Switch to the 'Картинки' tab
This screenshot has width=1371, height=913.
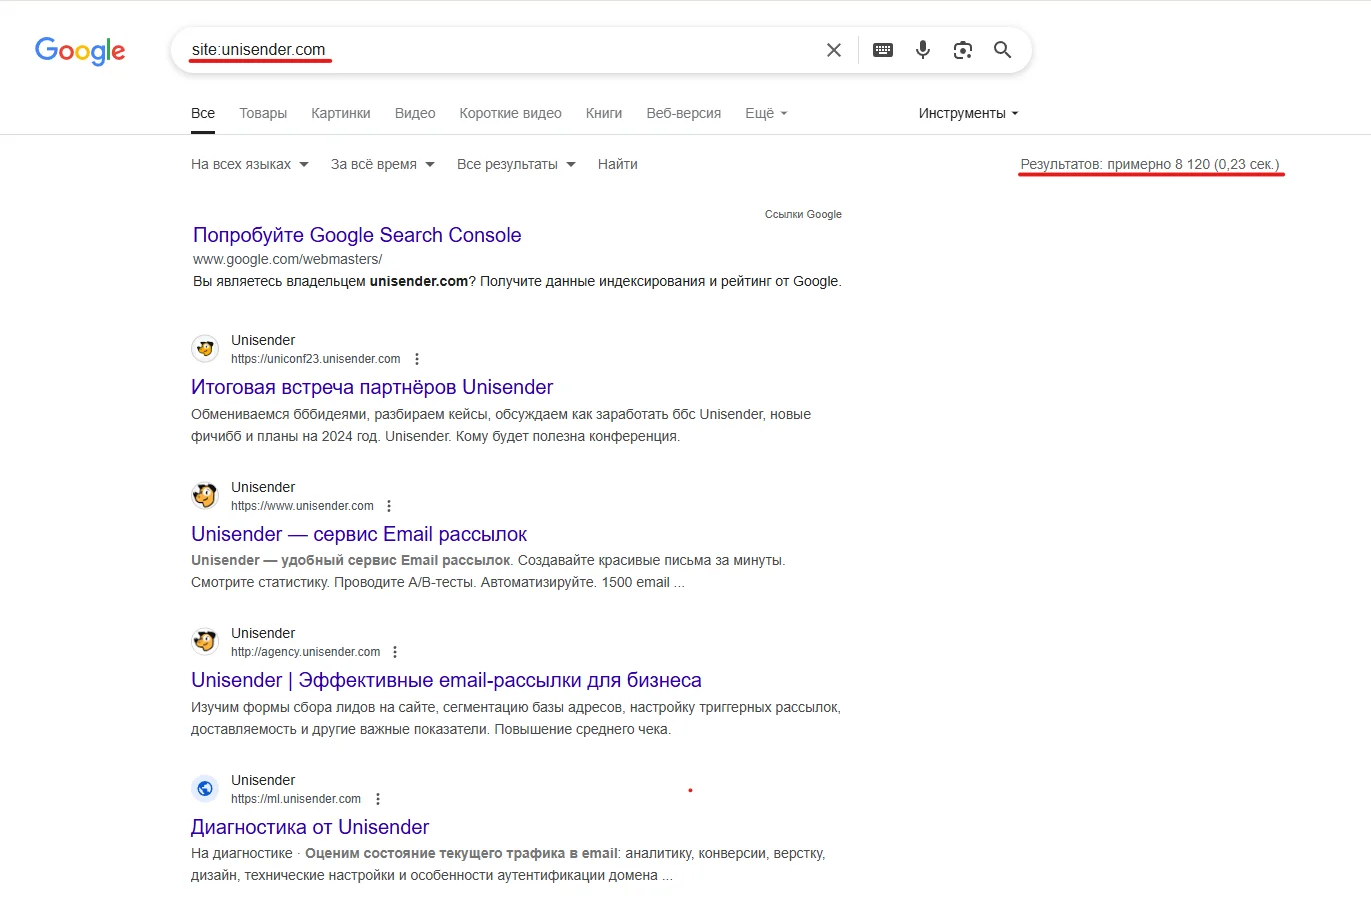point(341,113)
